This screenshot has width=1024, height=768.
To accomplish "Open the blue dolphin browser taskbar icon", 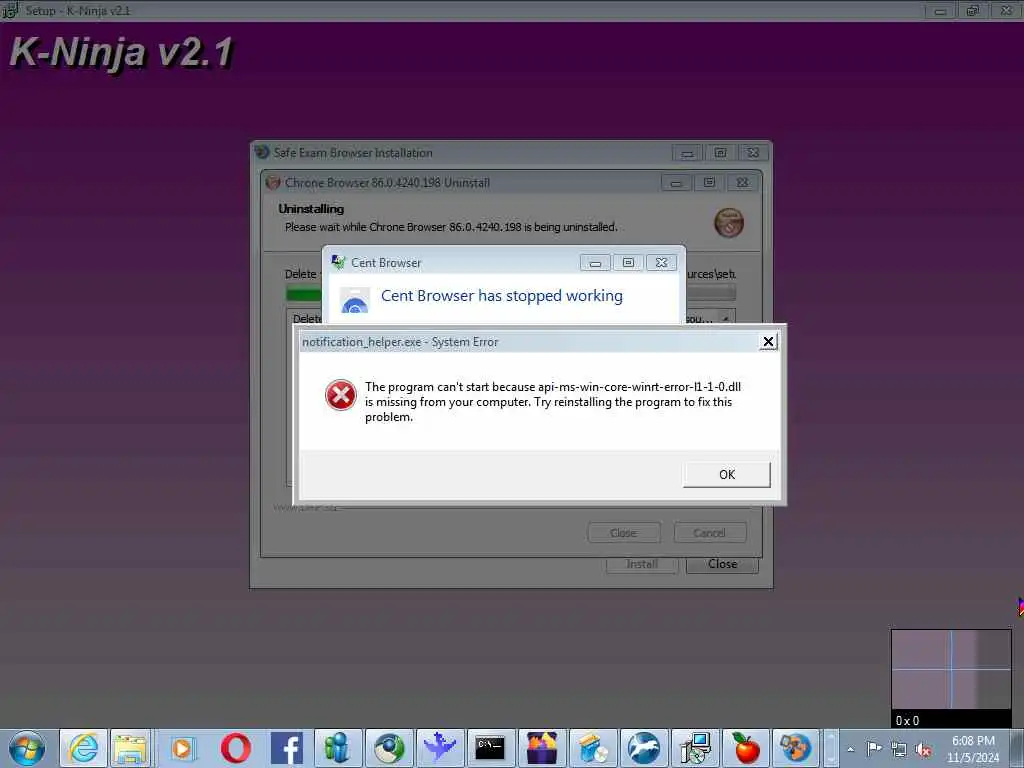I will click(x=644, y=748).
